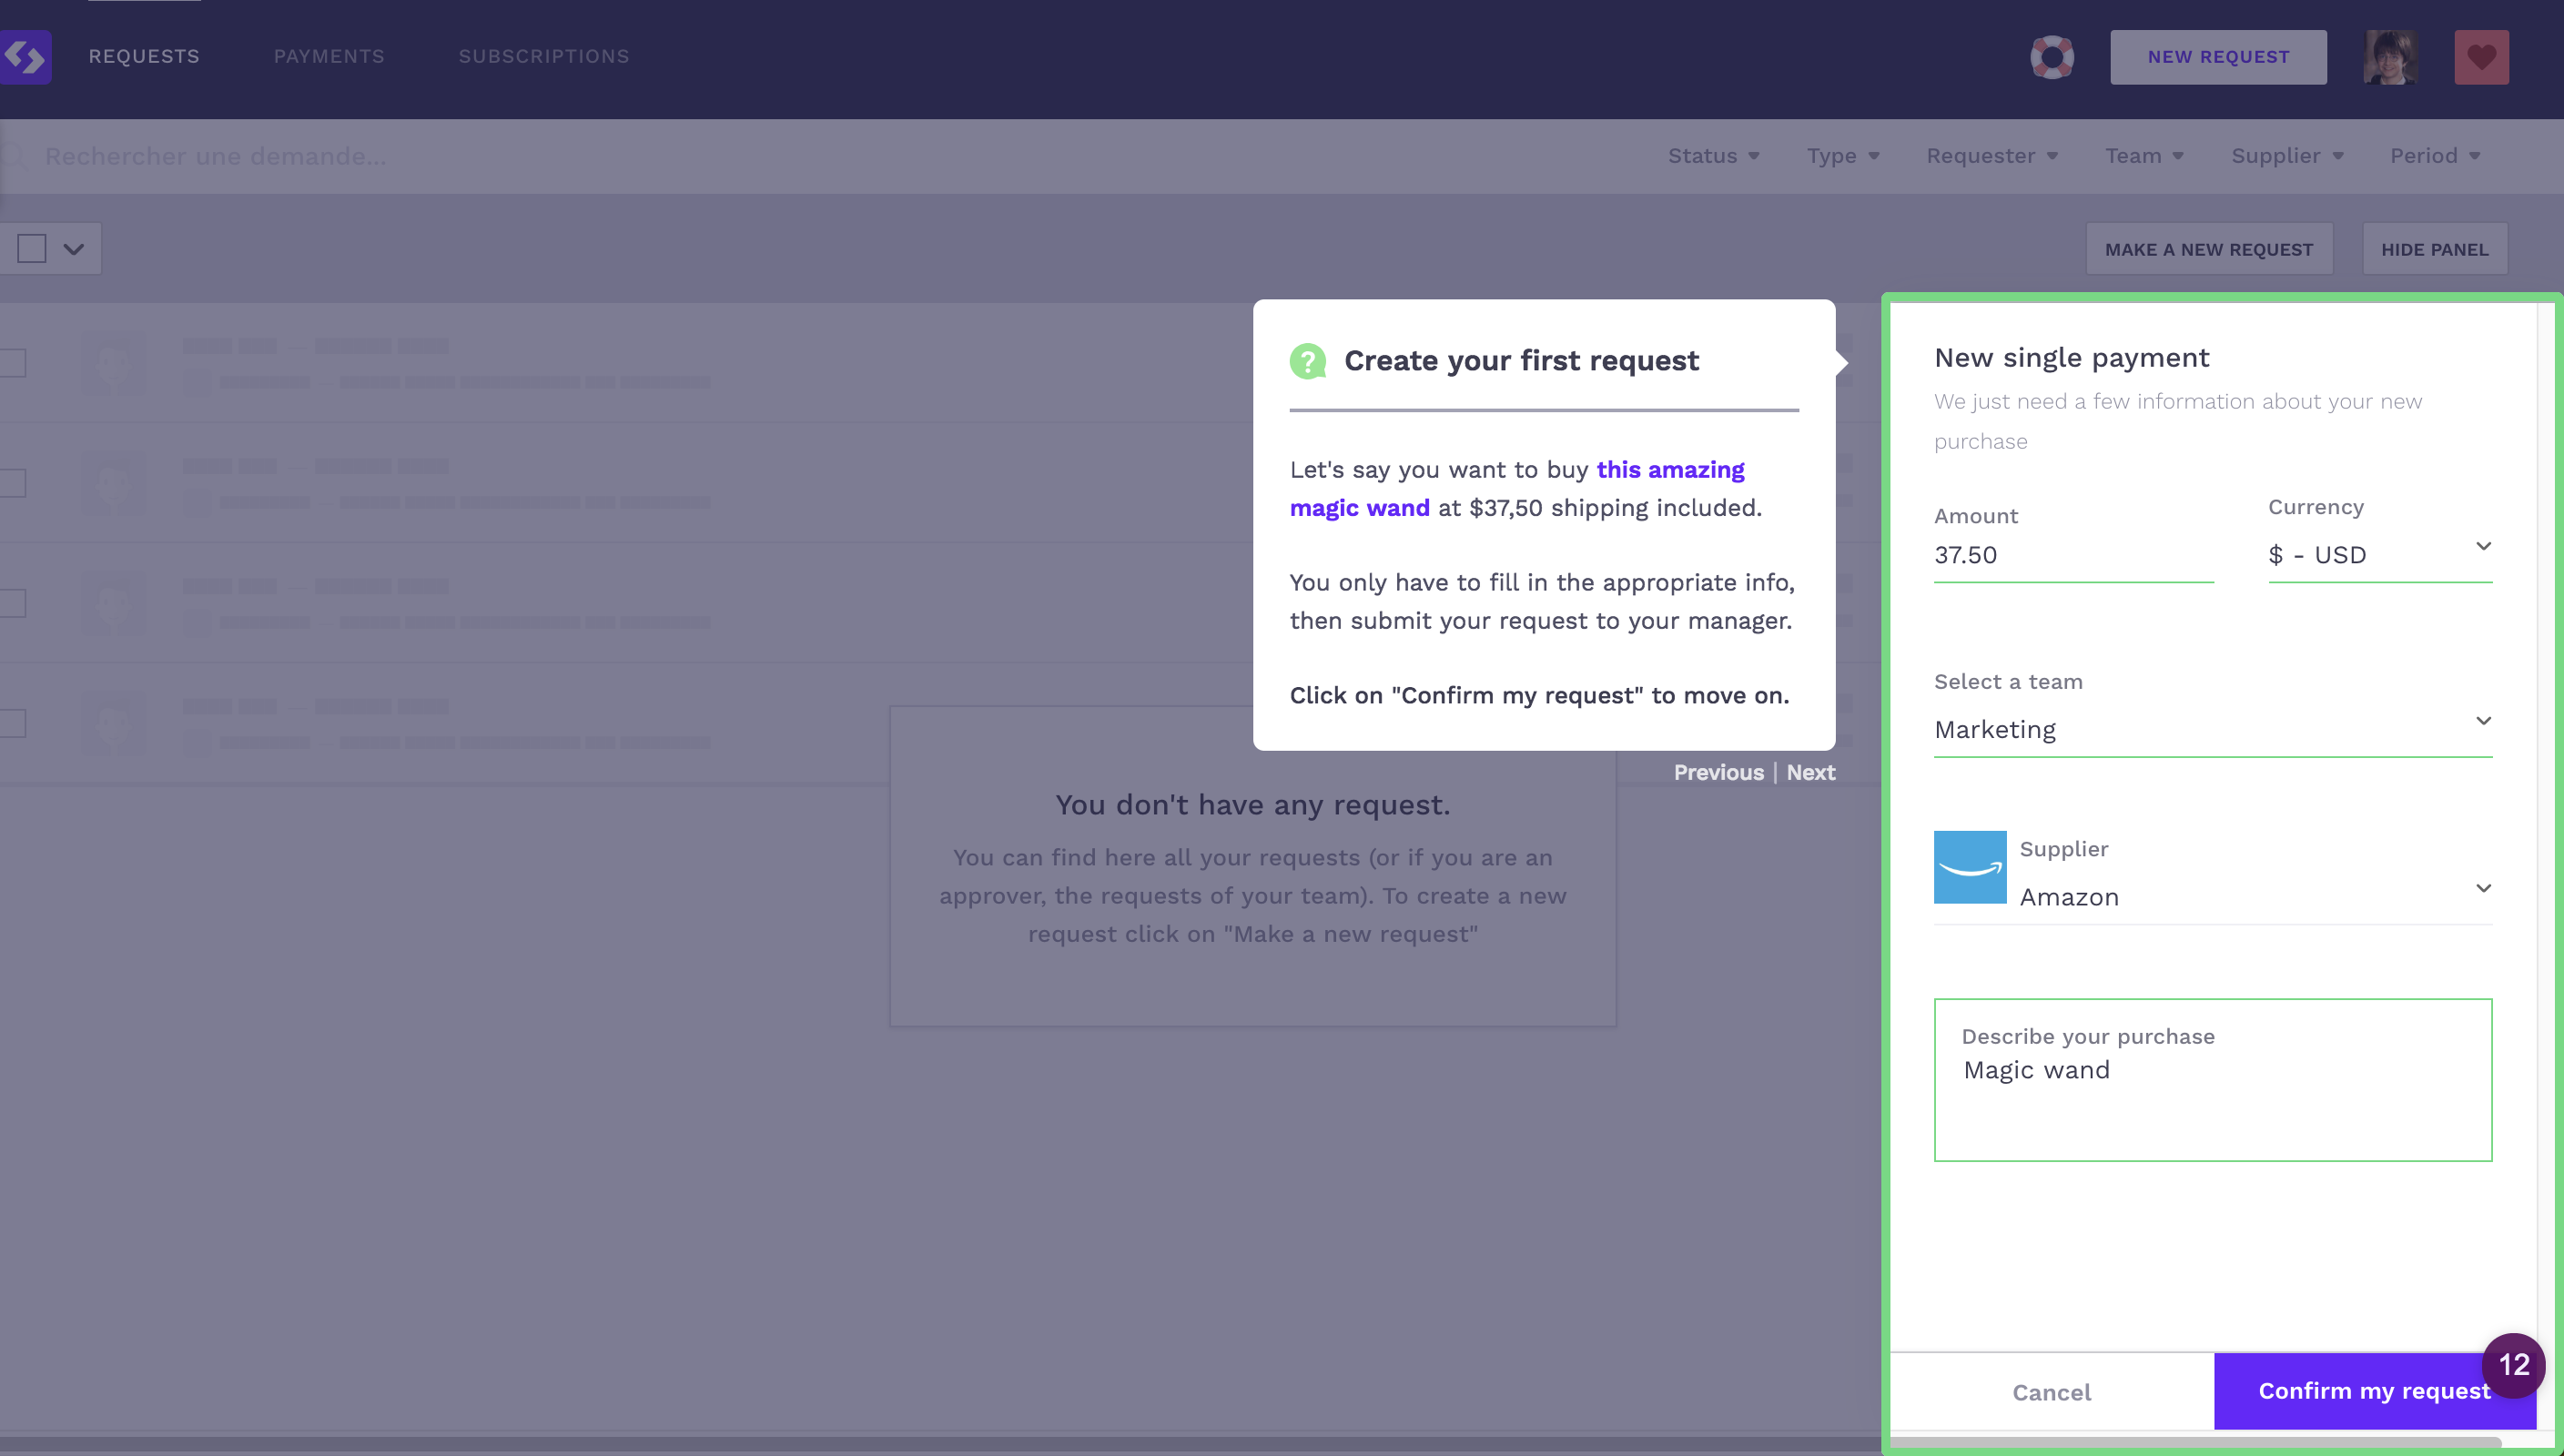Toggle the select-all requests checkbox
This screenshot has width=2564, height=1456.
(x=32, y=248)
